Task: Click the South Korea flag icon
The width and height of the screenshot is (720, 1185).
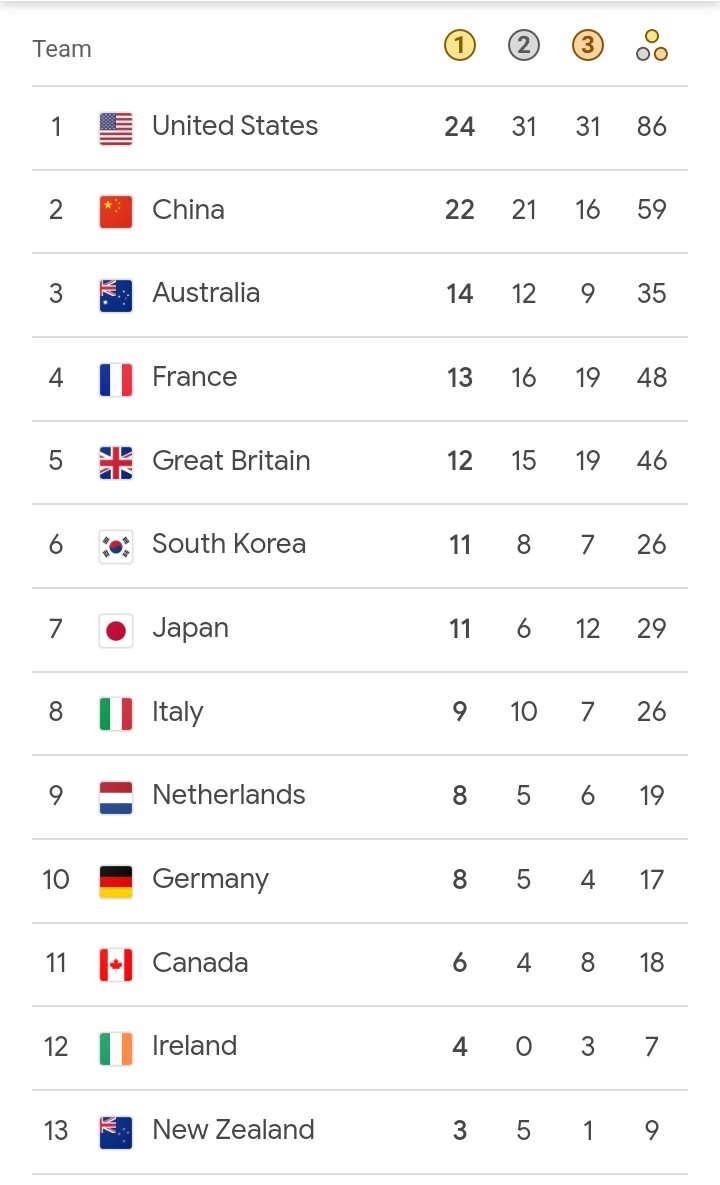Action: 116,545
